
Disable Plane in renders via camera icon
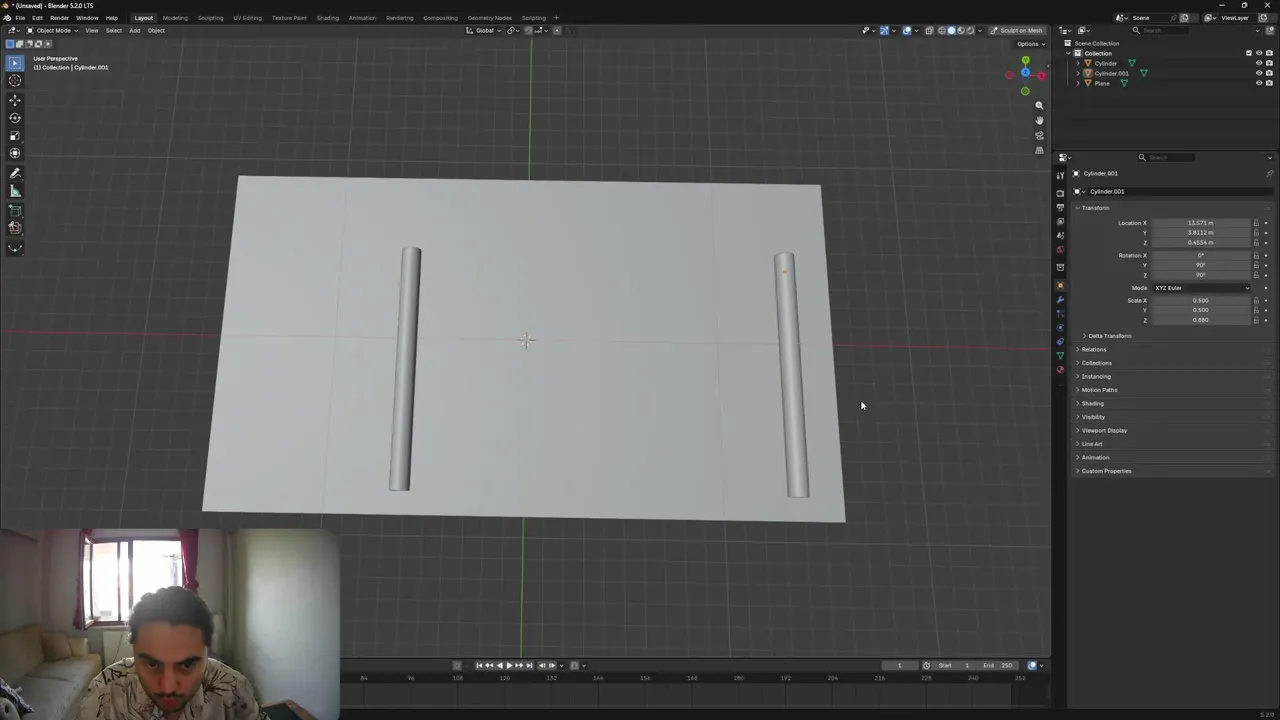pos(1269,83)
